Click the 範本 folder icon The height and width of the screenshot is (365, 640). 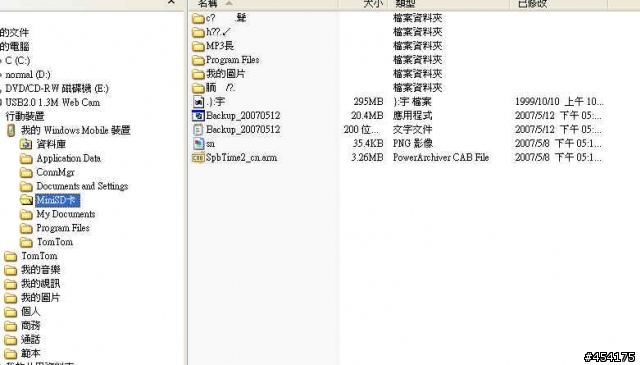point(11,354)
